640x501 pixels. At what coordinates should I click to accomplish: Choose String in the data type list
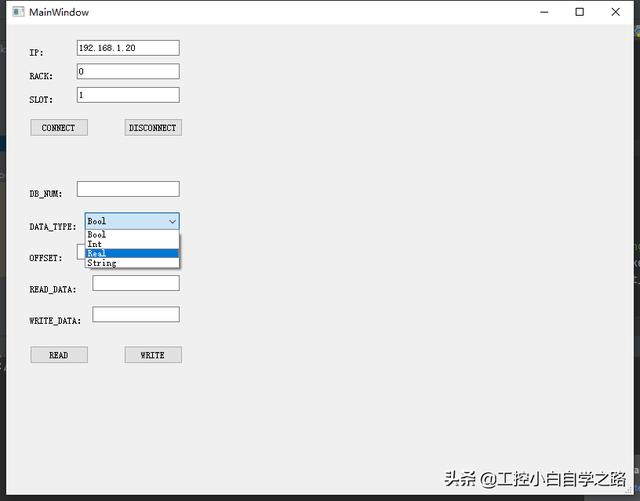point(132,263)
